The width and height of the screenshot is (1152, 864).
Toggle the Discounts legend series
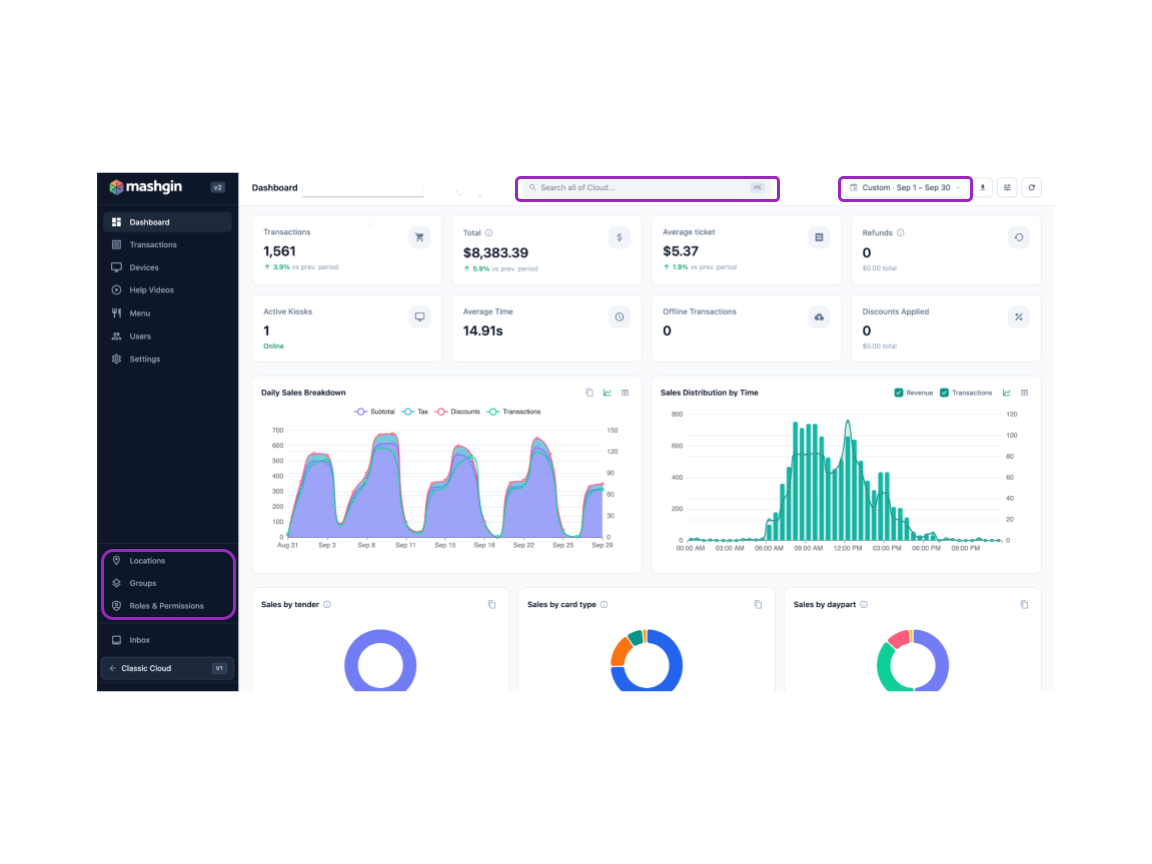(x=458, y=412)
